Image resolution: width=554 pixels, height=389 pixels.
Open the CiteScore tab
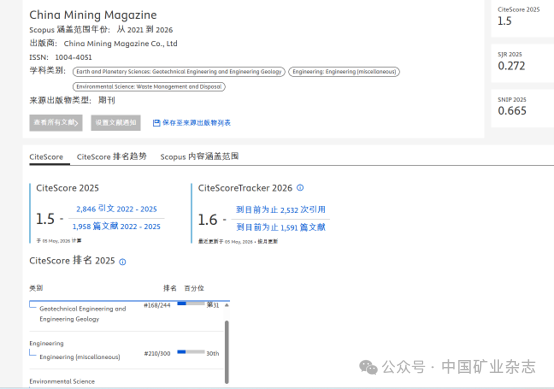click(46, 157)
